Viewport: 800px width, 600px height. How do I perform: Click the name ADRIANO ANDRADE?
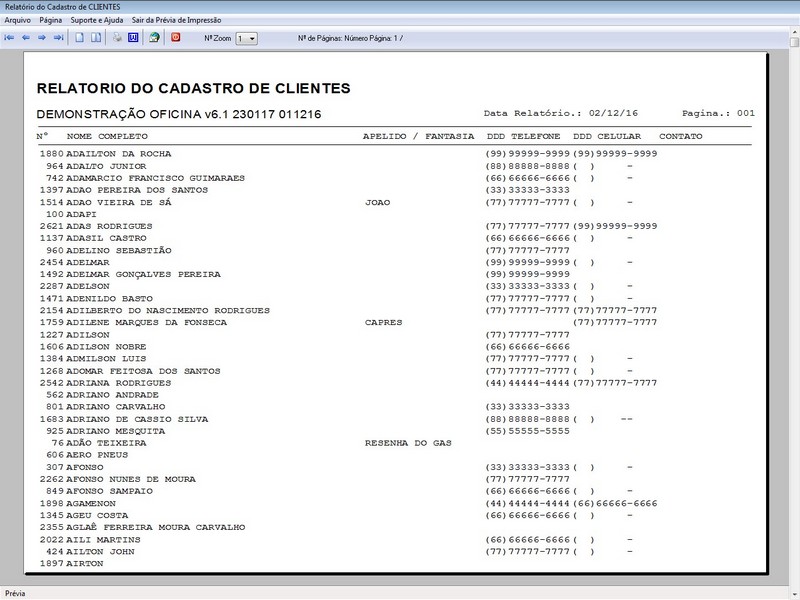[x=112, y=395]
